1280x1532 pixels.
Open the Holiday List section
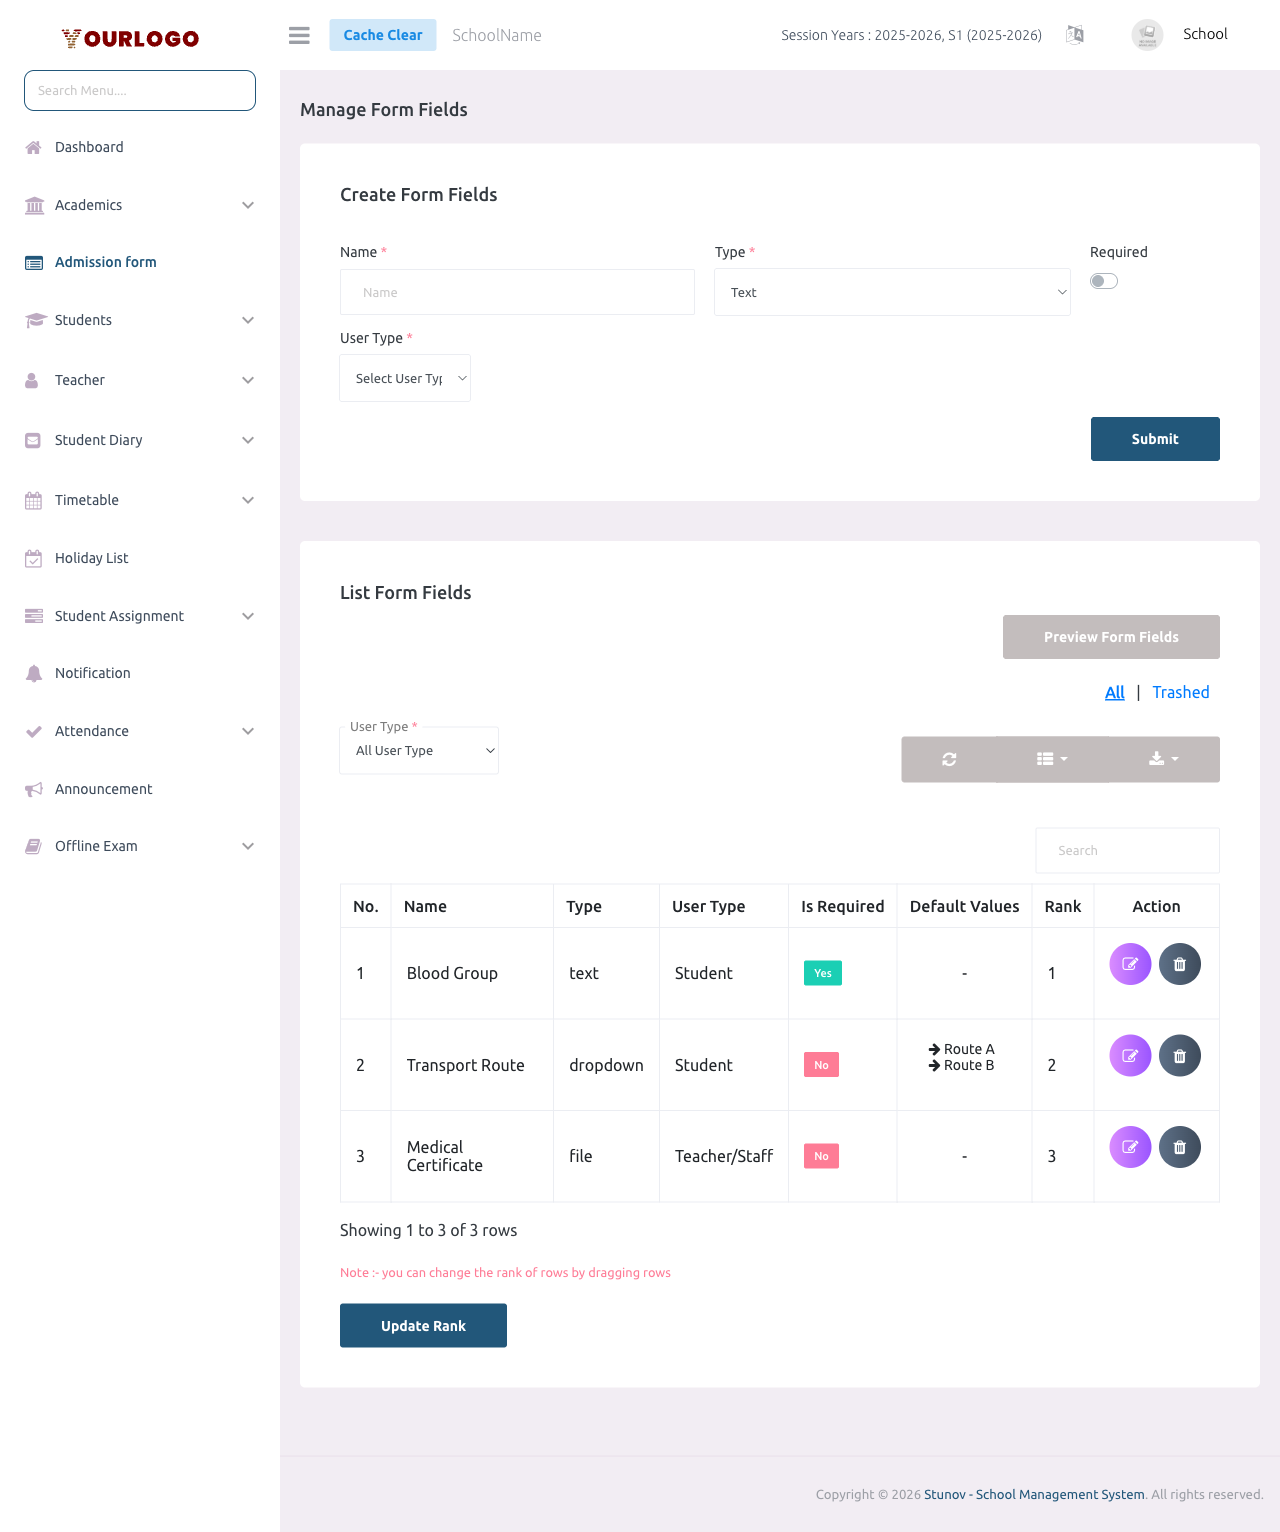click(91, 558)
